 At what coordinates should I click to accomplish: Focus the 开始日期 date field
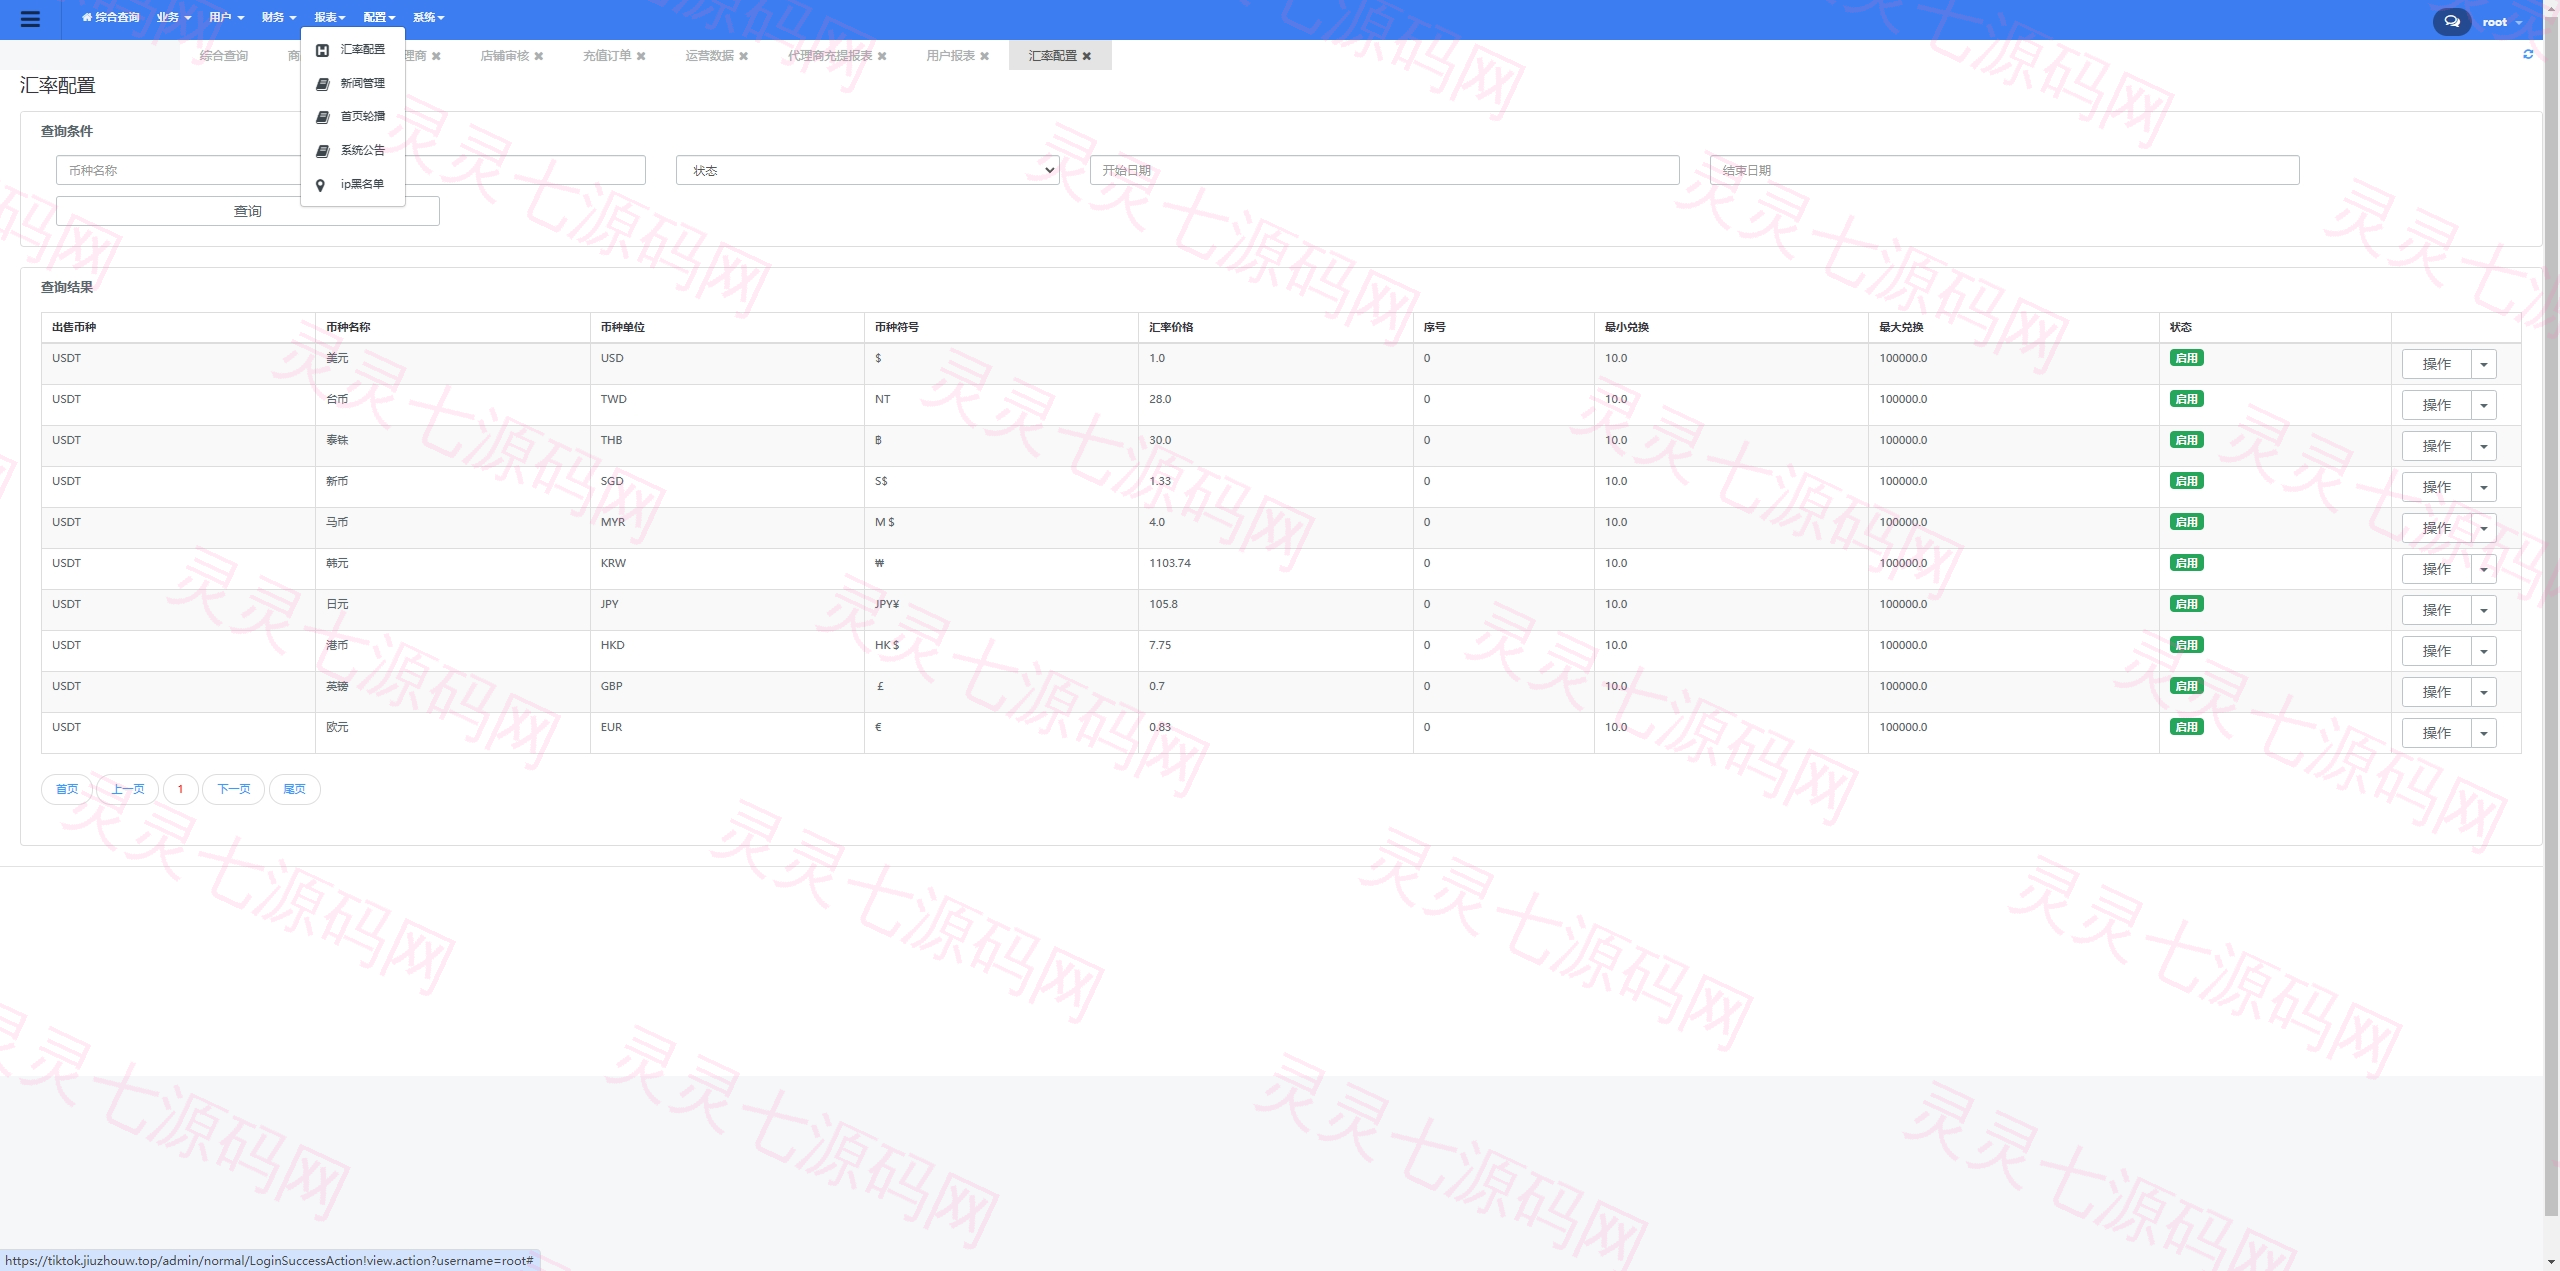(1384, 170)
